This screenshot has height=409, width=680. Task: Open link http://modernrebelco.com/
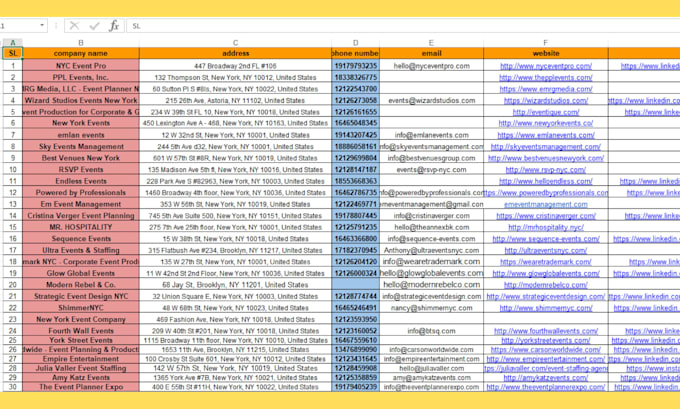click(546, 285)
